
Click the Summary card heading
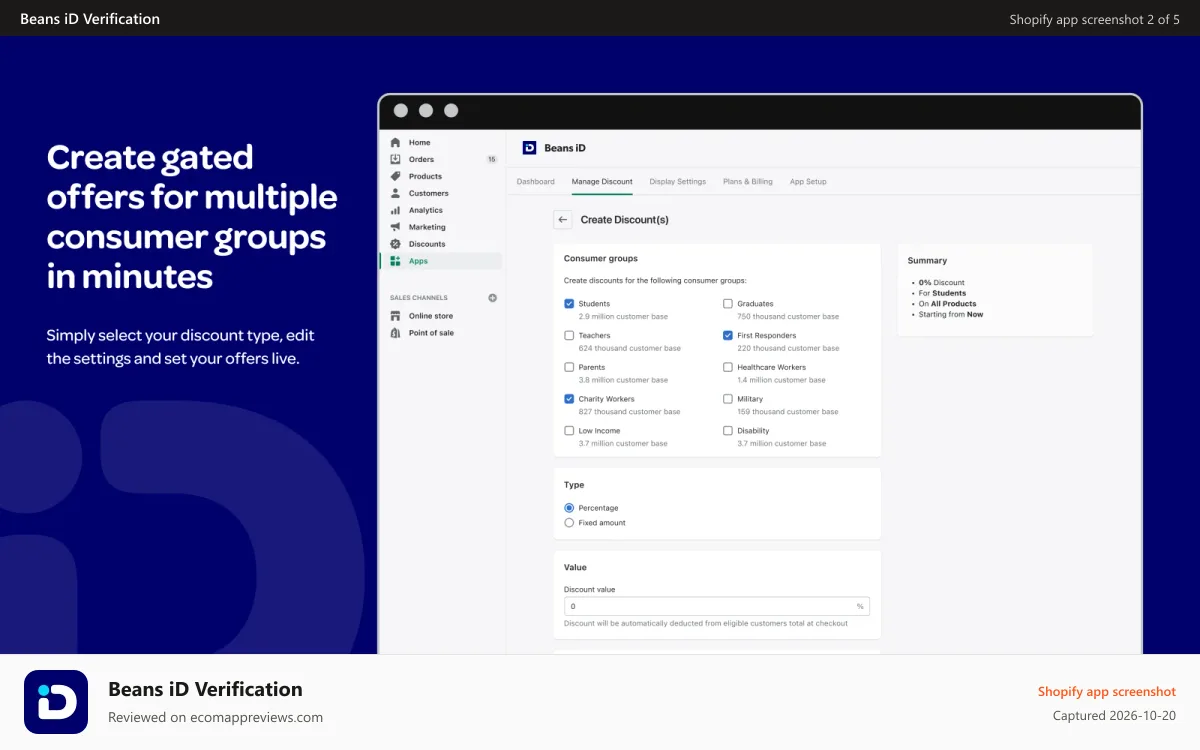[927, 261]
